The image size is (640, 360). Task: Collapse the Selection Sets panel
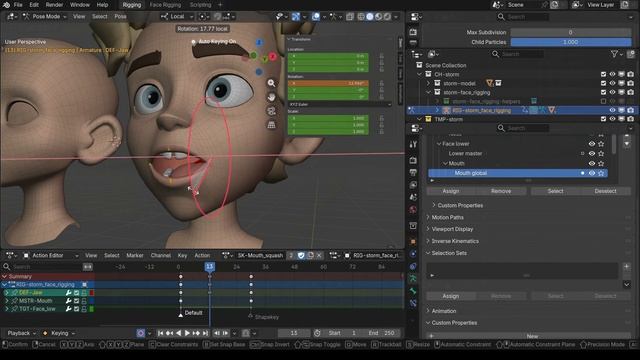pyautogui.click(x=449, y=253)
